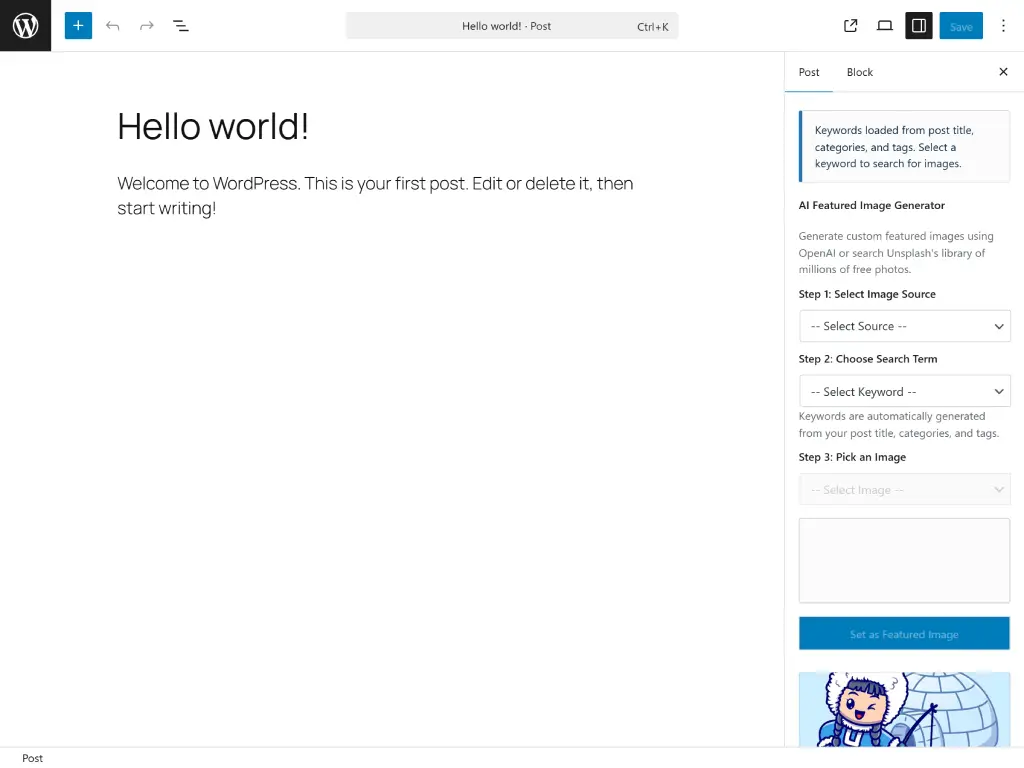1024x768 pixels.
Task: Open the command search for Hello world post
Action: (x=512, y=26)
